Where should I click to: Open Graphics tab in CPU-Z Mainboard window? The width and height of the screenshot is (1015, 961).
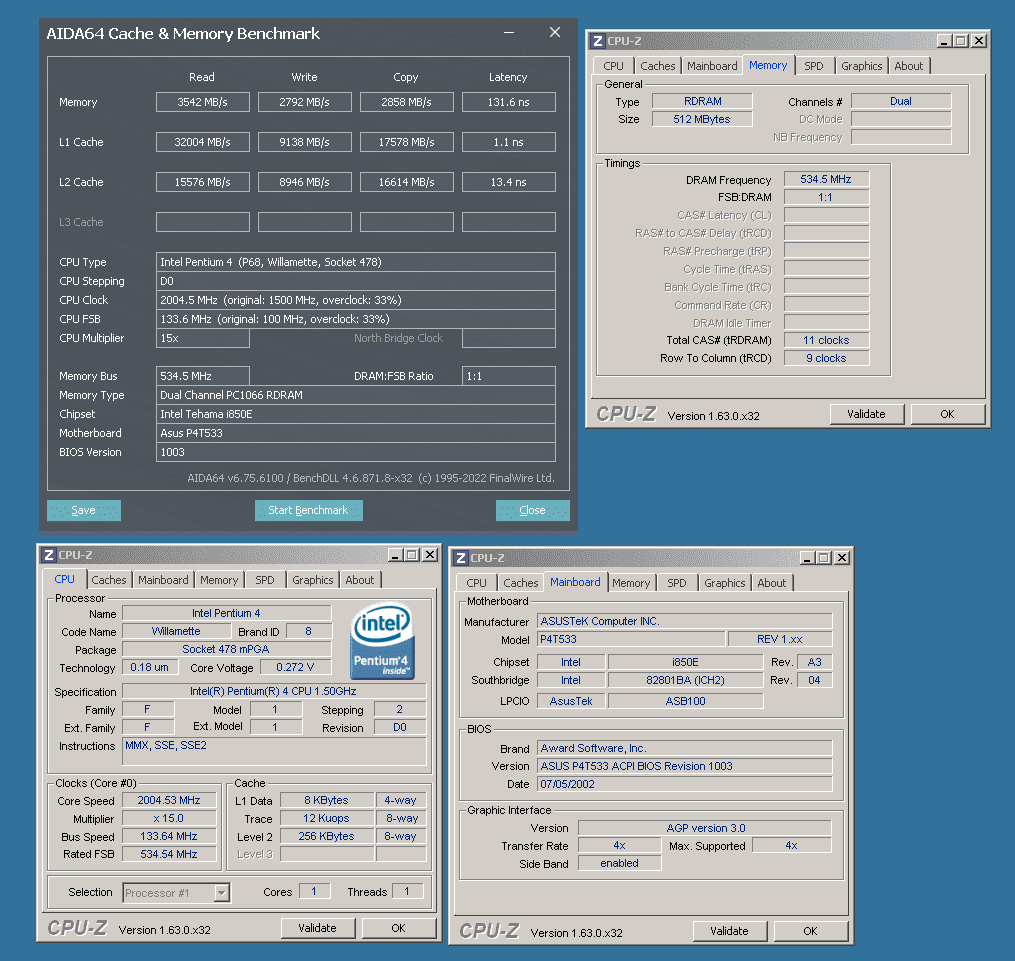[x=724, y=583]
